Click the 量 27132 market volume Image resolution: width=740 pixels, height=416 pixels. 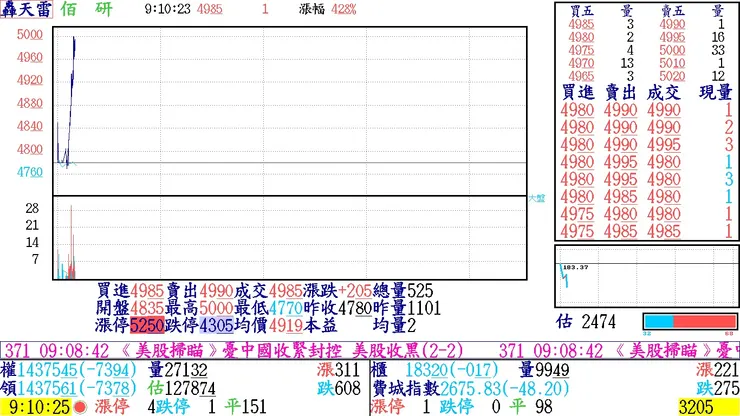tap(178, 370)
